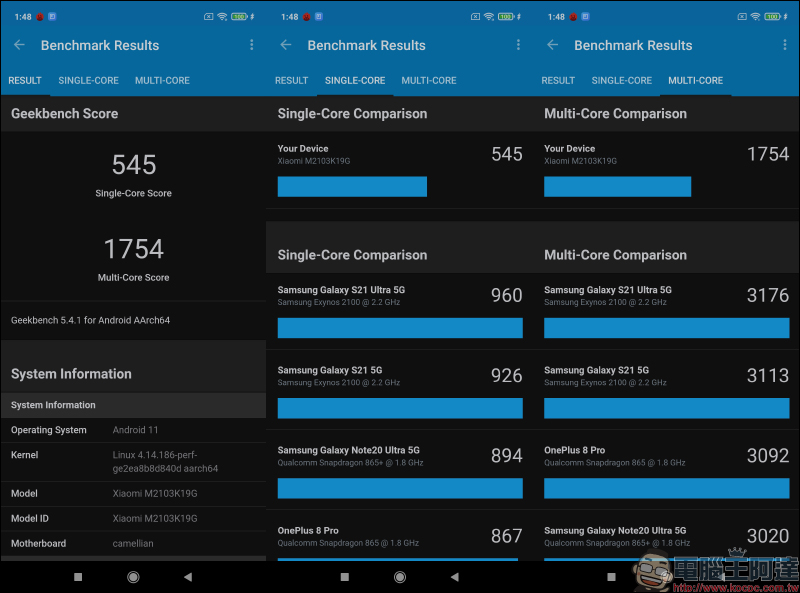Tap the Motherboard row showing camellian

pos(133,543)
